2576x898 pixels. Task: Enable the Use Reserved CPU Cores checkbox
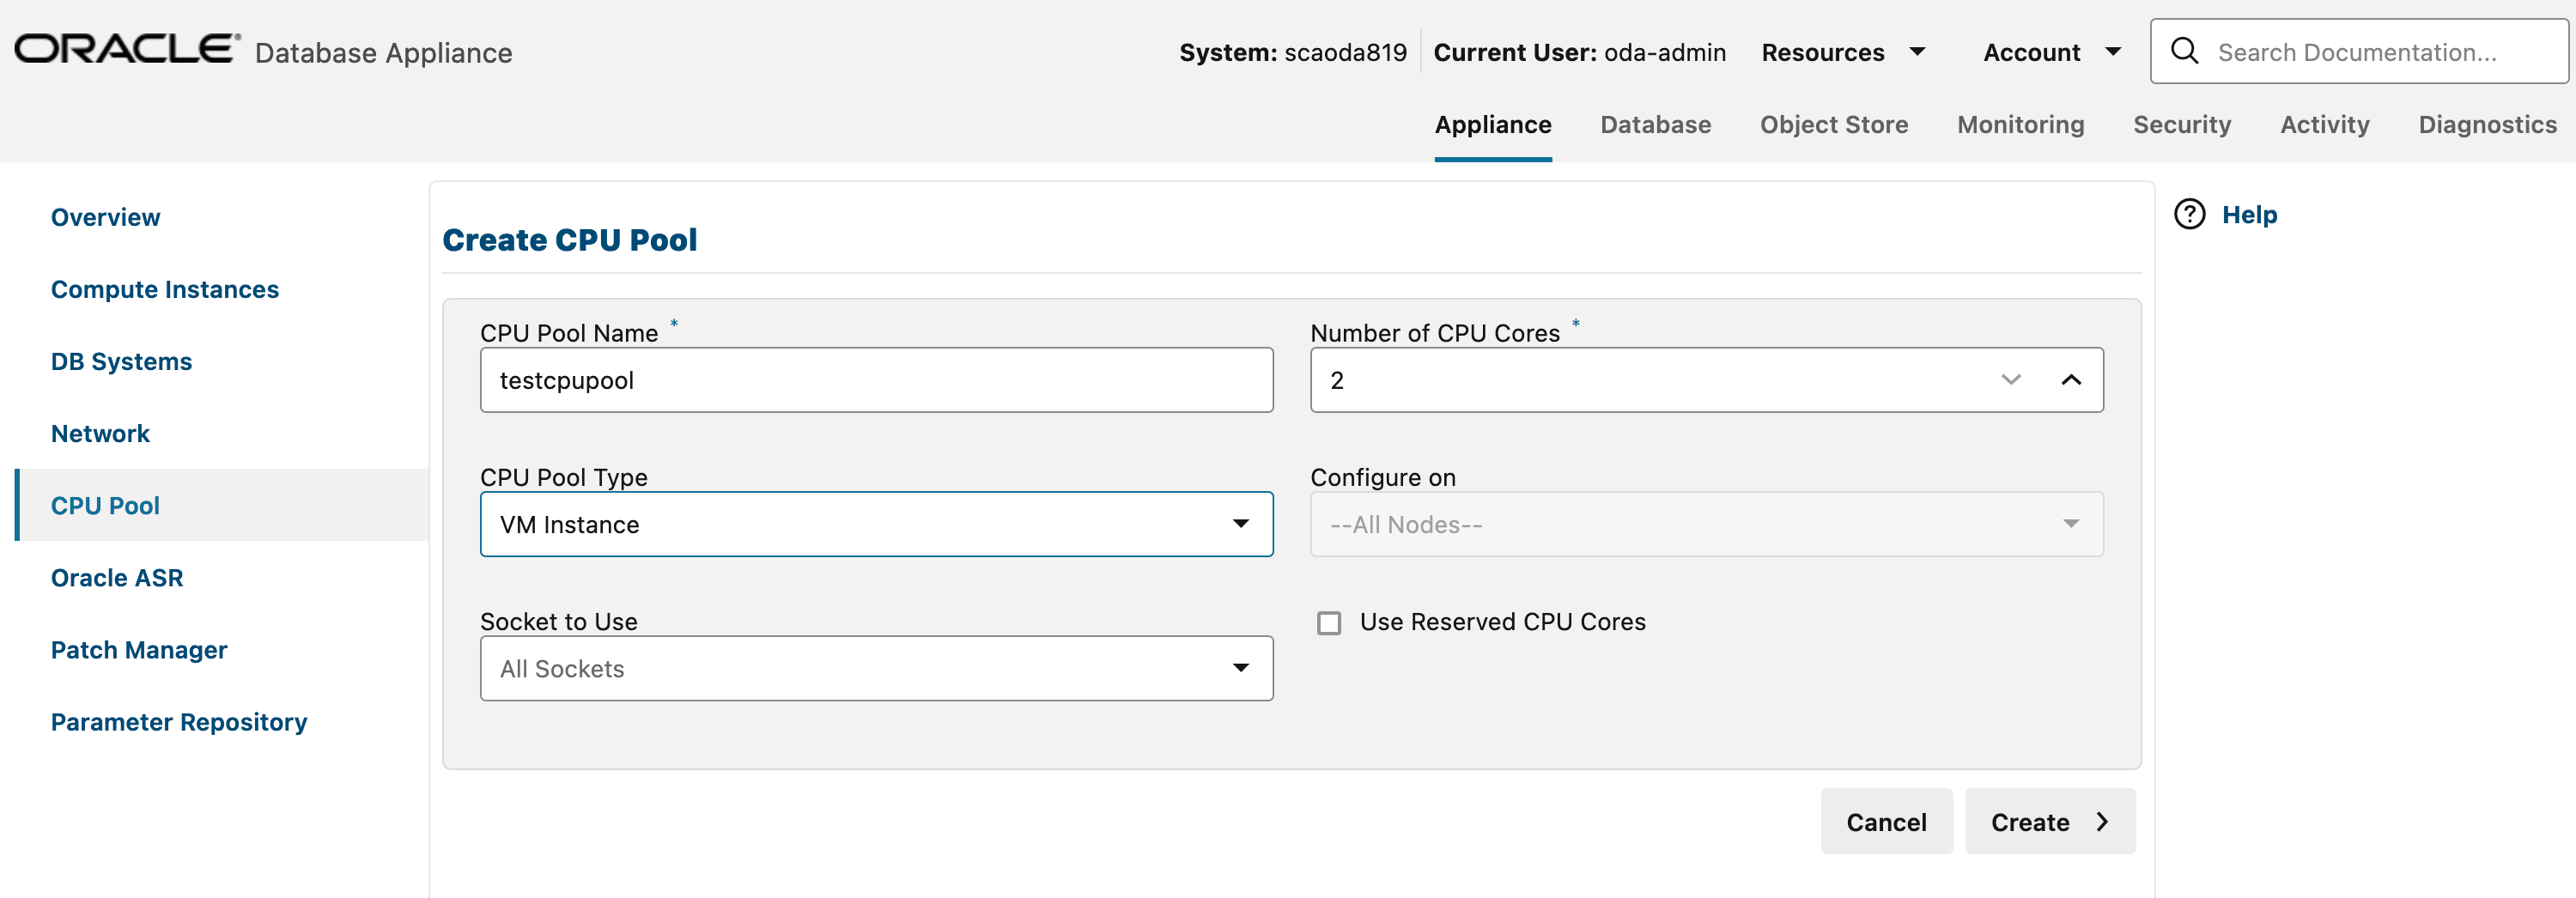(x=1330, y=623)
